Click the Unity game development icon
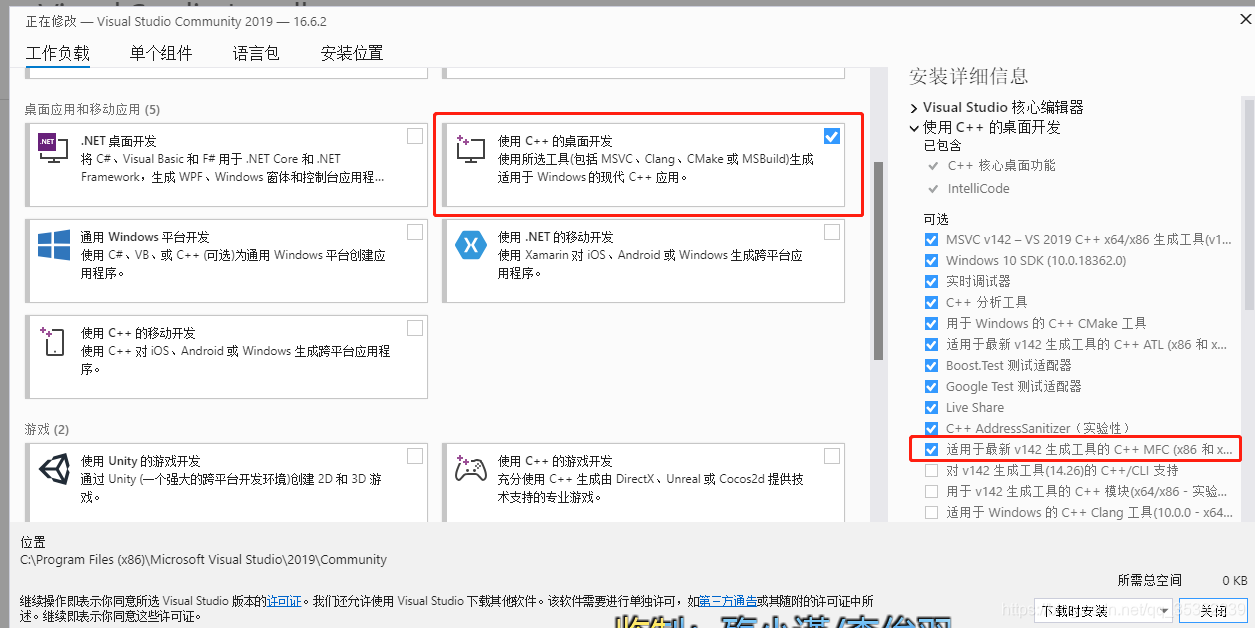 53,469
